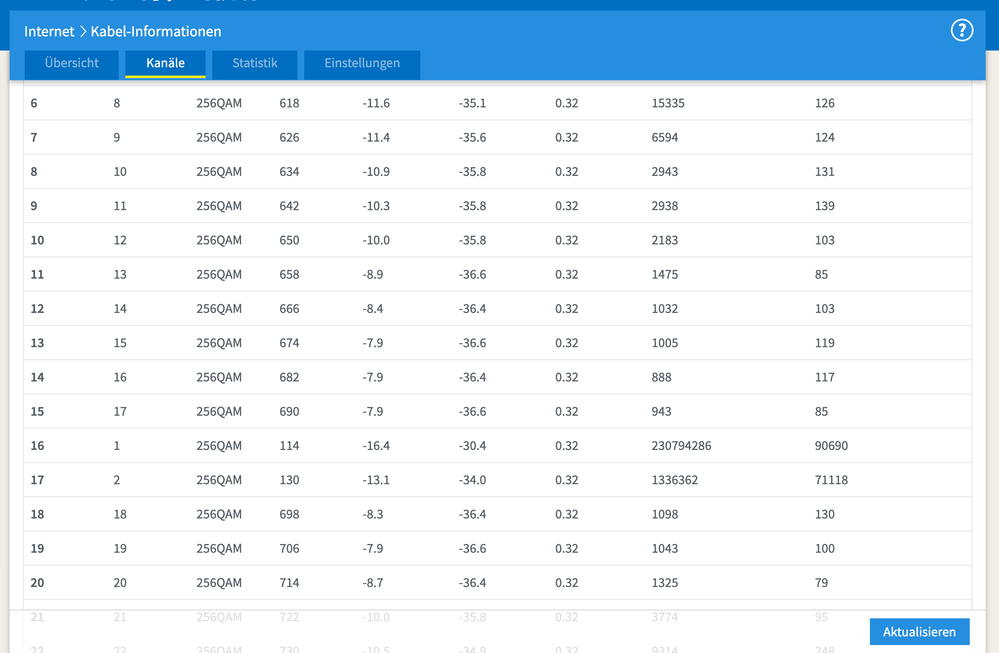
Task: Click the Kabel-Informationen breadcrumb title
Action: pos(156,32)
